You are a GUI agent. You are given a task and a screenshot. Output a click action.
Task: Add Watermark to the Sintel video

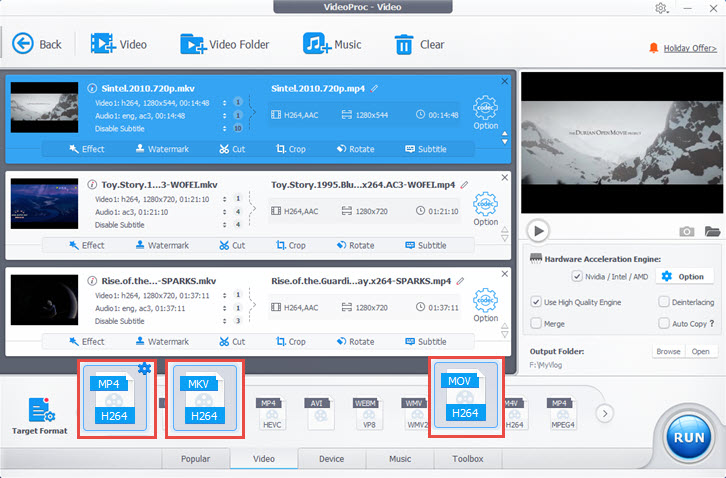pyautogui.click(x=162, y=149)
